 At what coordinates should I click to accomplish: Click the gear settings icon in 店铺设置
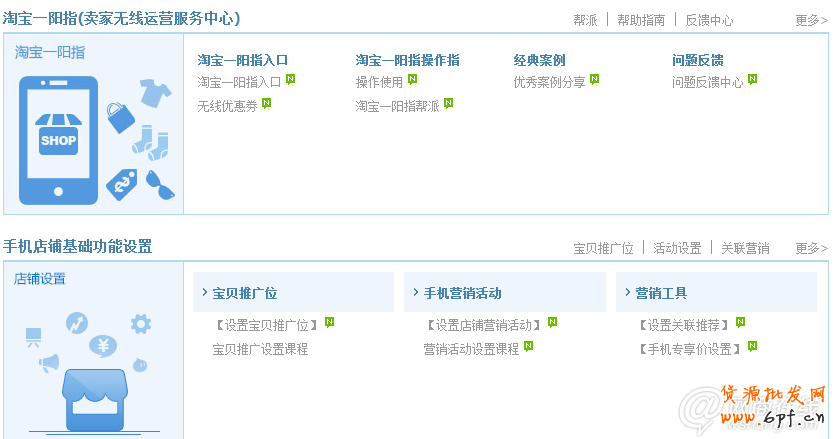[x=141, y=323]
